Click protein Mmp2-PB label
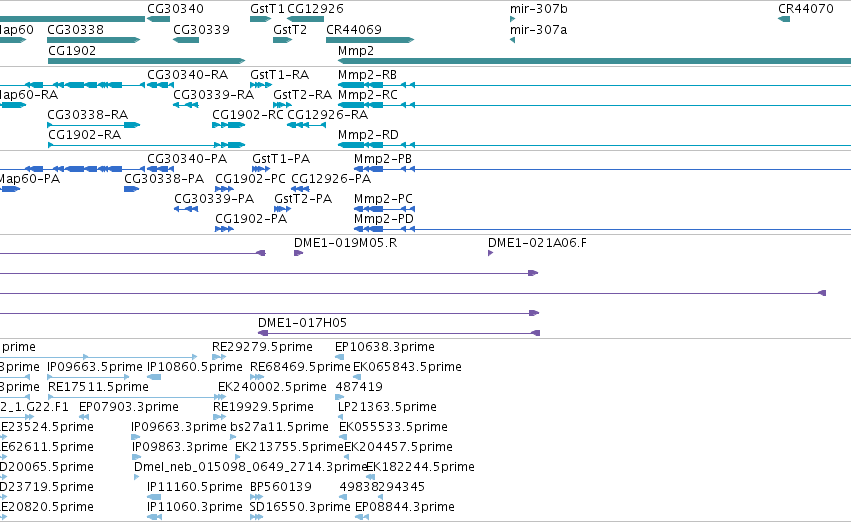 [383, 158]
